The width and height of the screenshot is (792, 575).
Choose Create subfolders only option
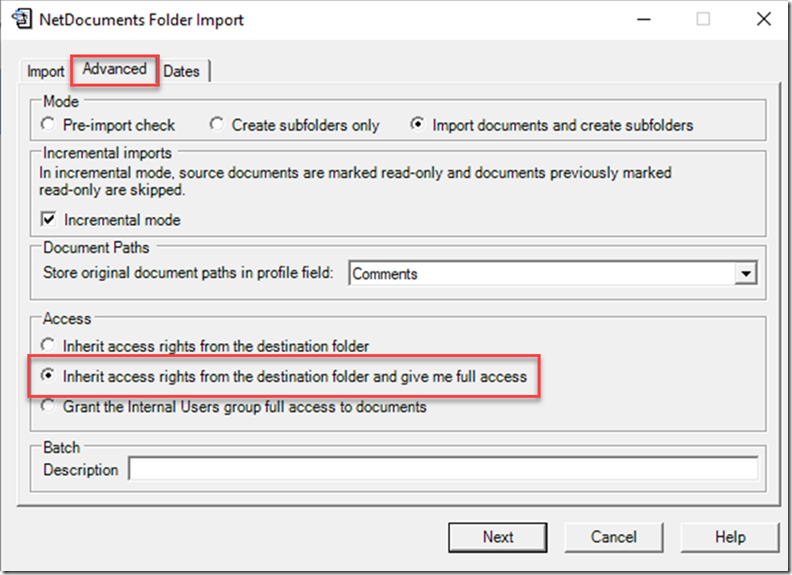294,125
